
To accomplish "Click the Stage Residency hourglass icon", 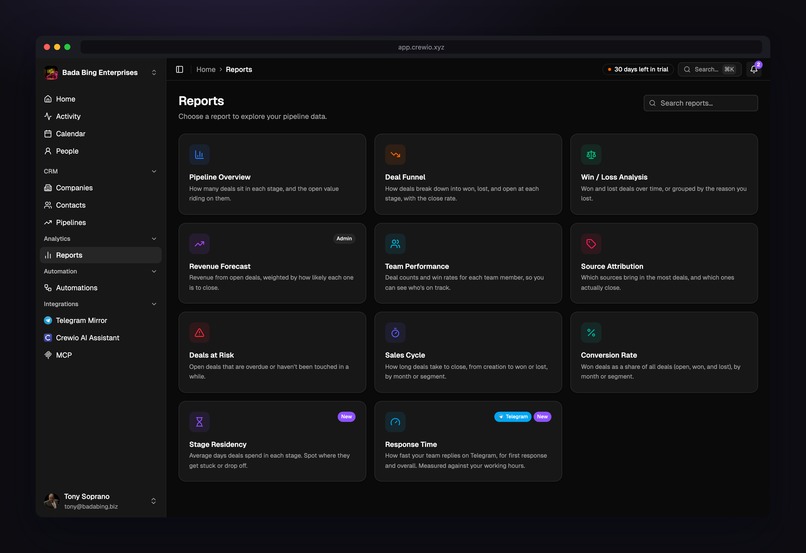I will pyautogui.click(x=199, y=422).
